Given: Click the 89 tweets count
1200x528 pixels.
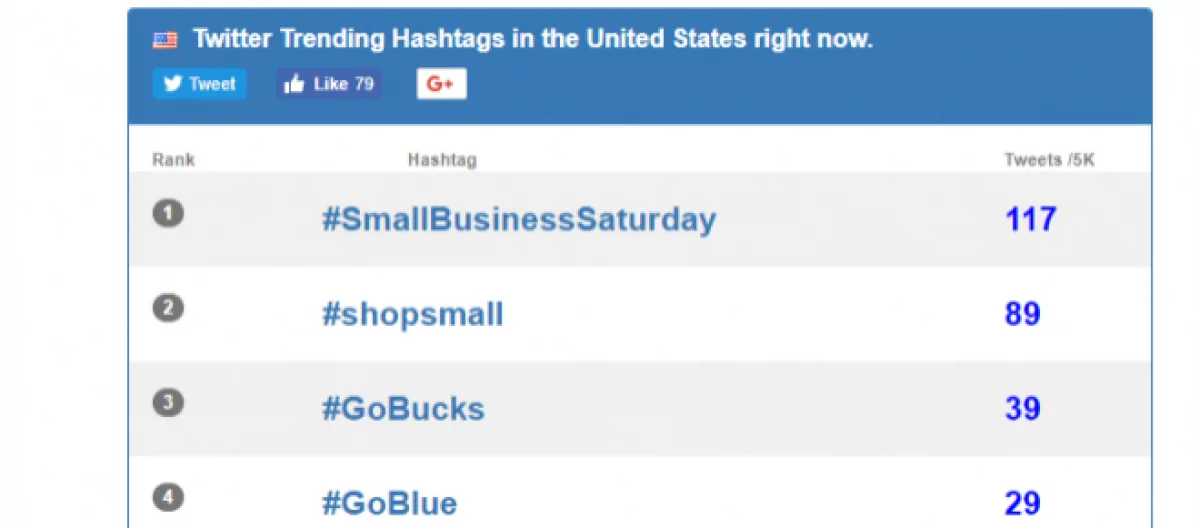Looking at the screenshot, I should (x=1023, y=314).
